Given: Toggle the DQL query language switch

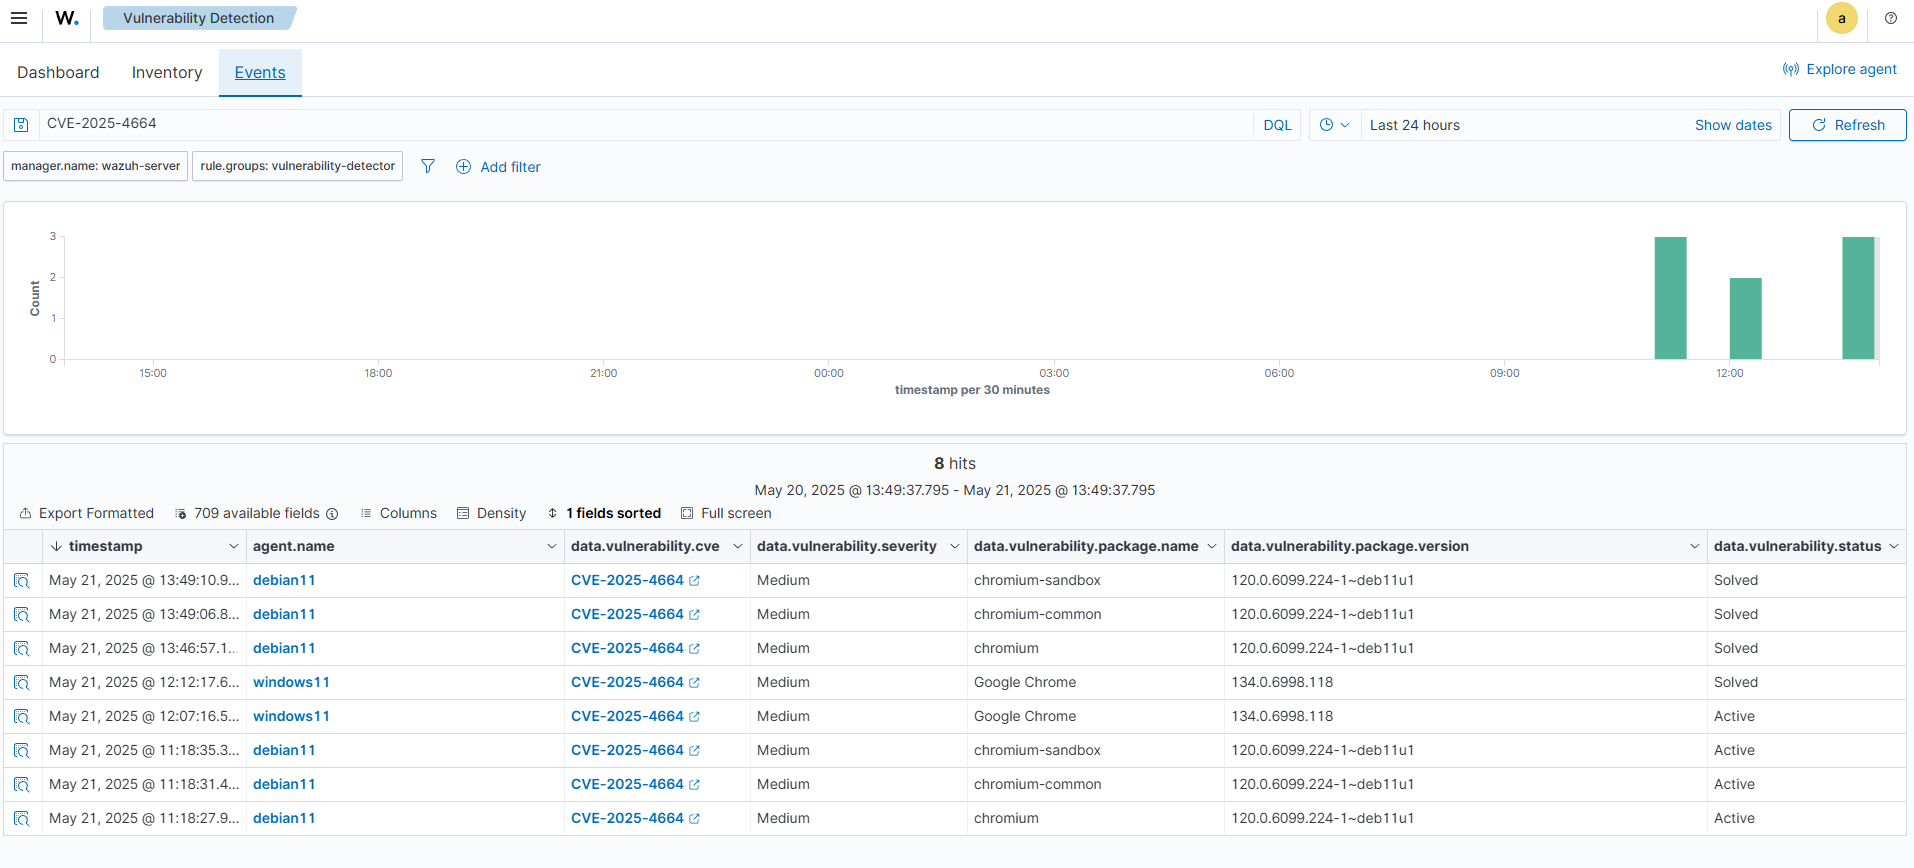Looking at the screenshot, I should pos(1277,125).
